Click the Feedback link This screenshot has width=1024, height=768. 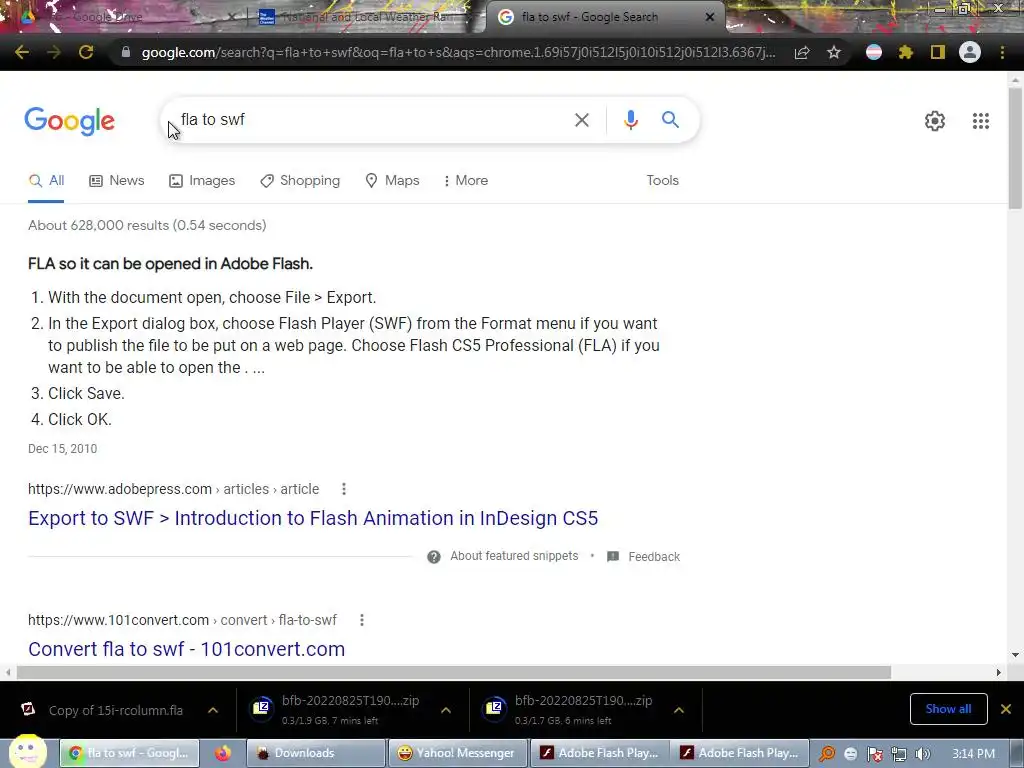(654, 557)
